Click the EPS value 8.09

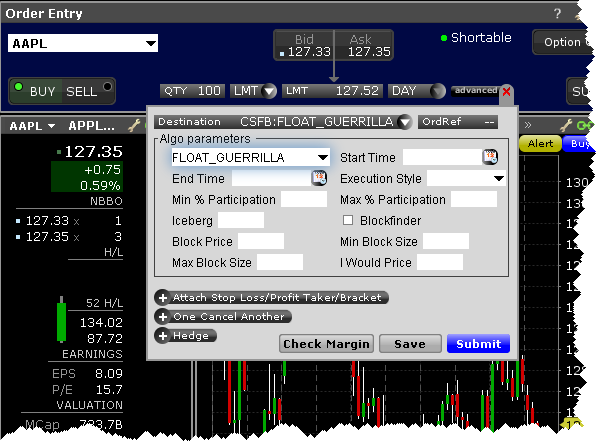[109, 373]
